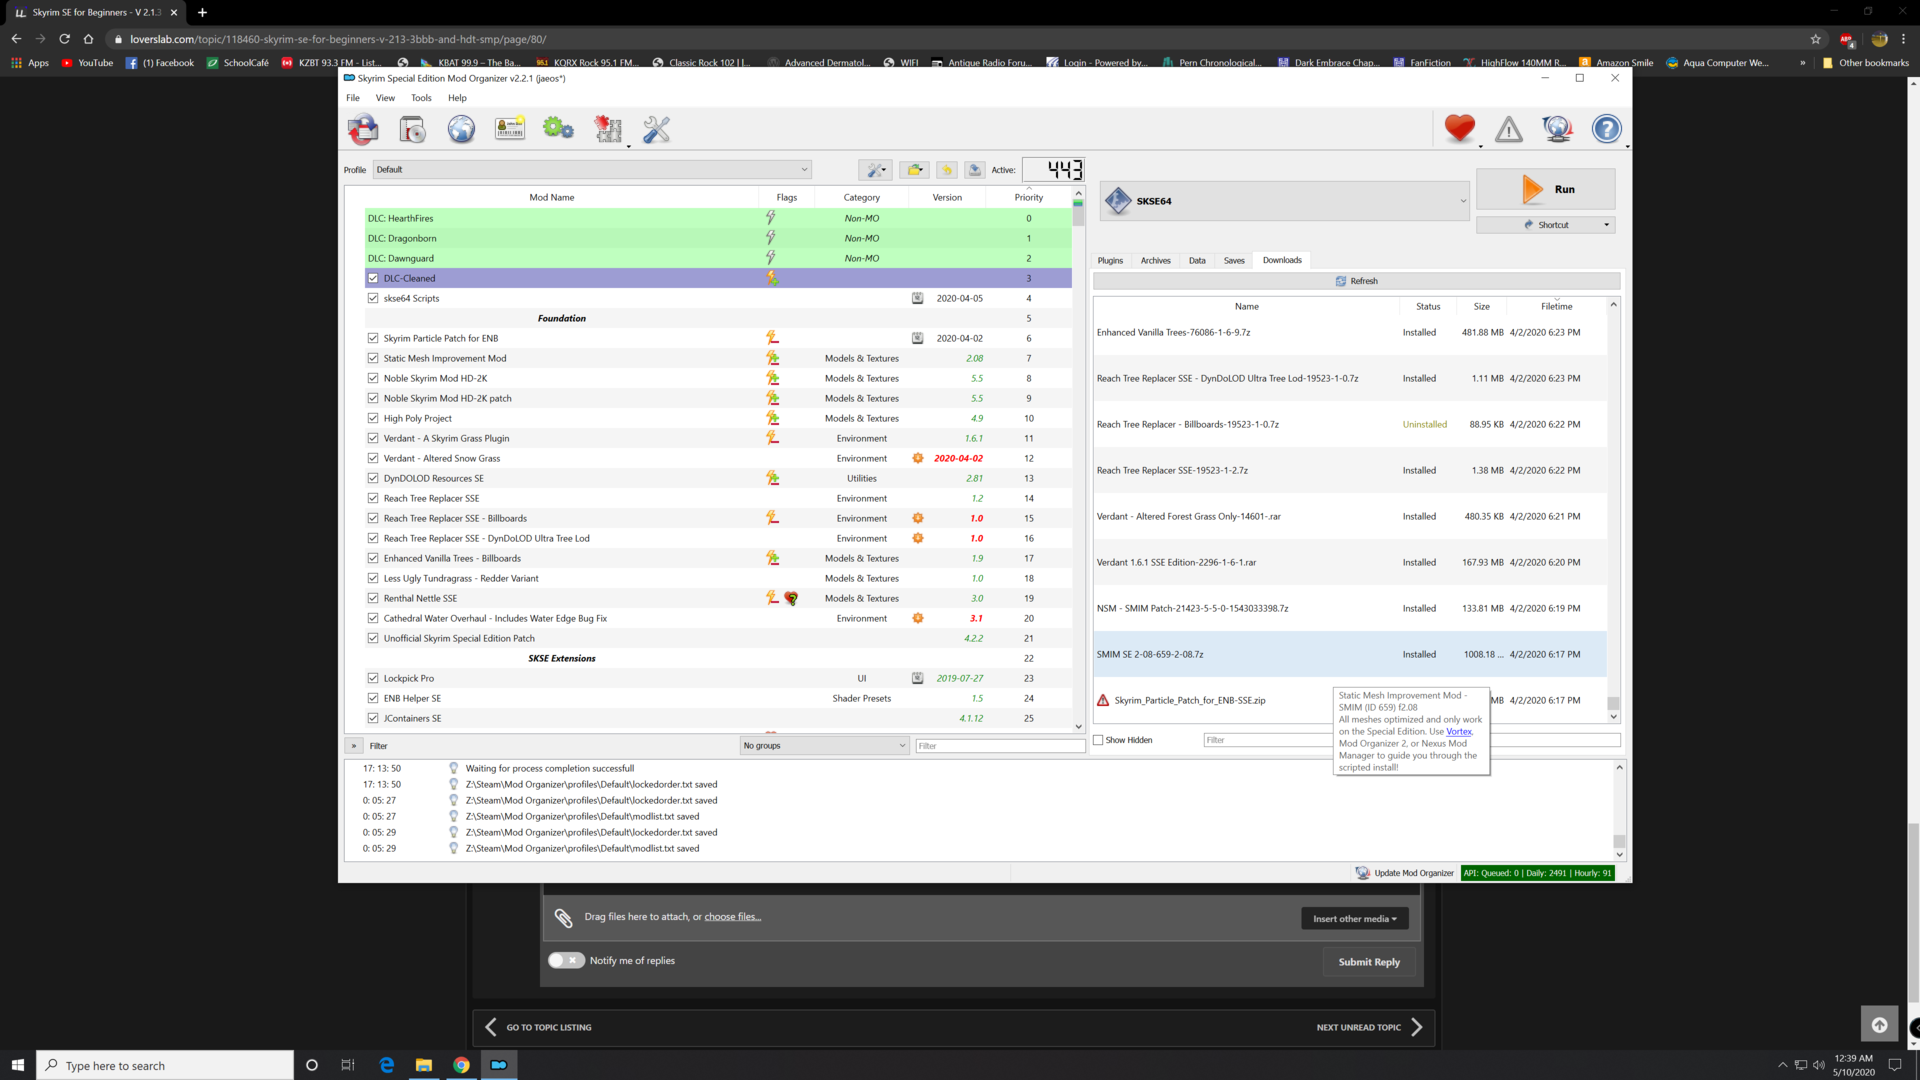This screenshot has width=1920, height=1080.
Task: Expand Chrome bookmarks overflow chevron
Action: (1802, 63)
